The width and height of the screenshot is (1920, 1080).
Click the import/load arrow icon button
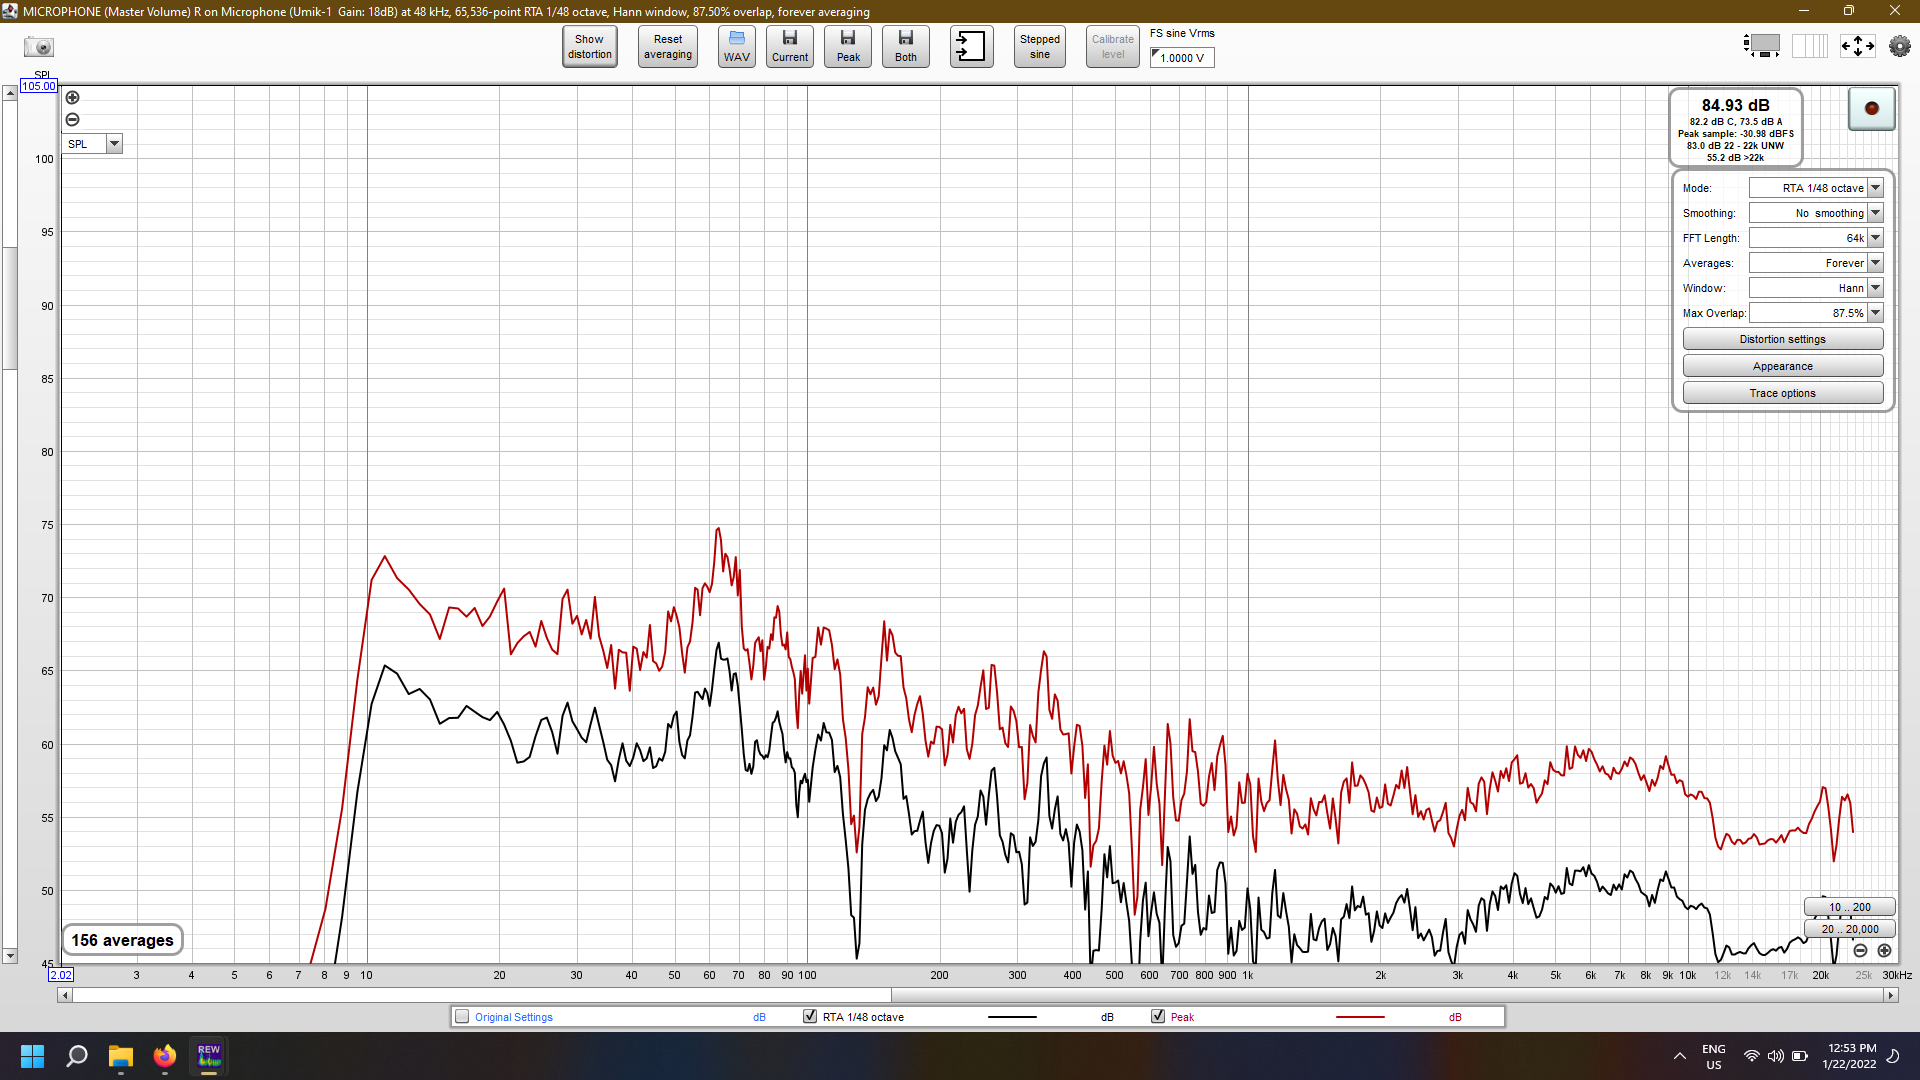971,47
